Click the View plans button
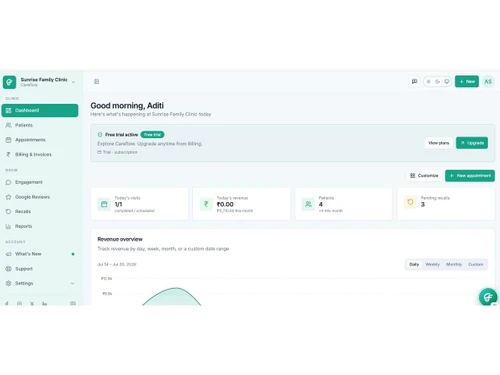500x375 pixels. pos(439,143)
